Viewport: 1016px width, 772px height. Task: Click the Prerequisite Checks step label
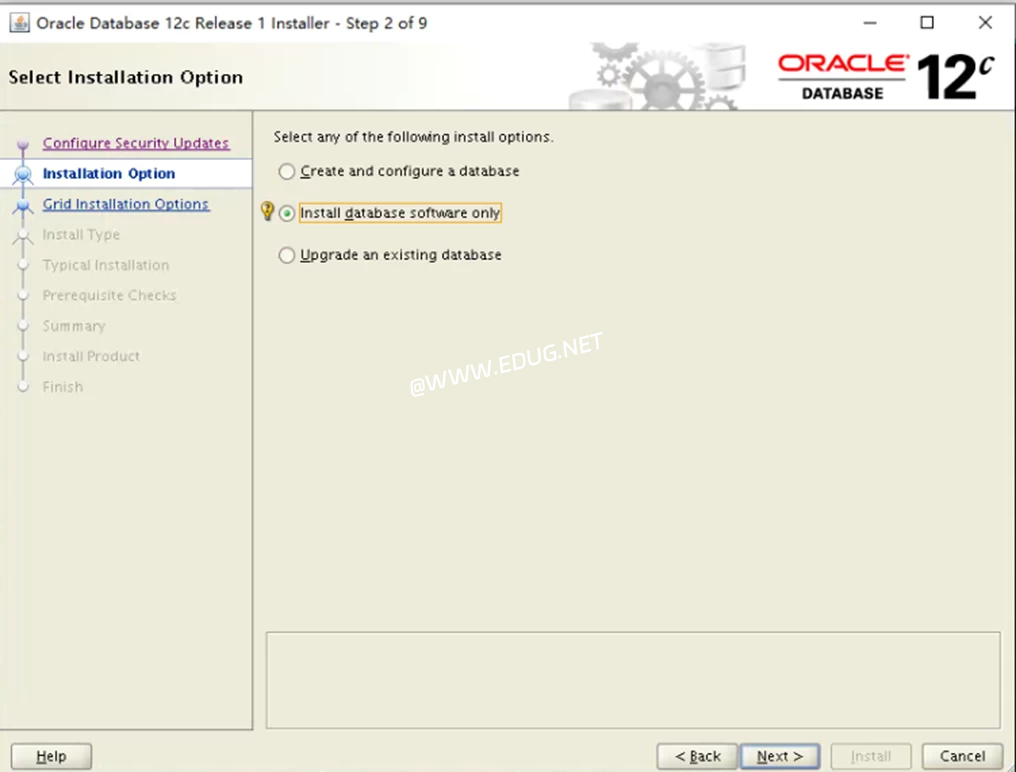[109, 296]
